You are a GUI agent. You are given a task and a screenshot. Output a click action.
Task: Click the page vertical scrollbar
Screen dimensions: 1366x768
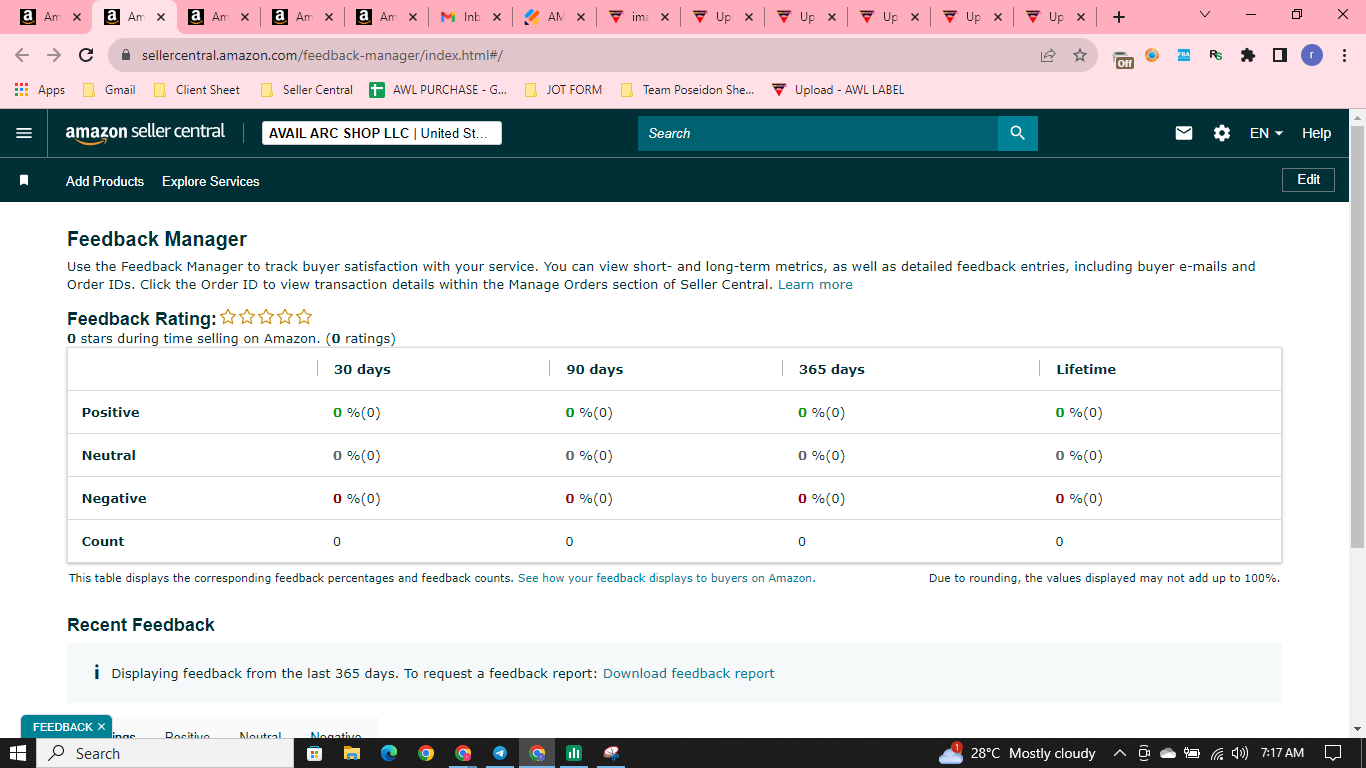pyautogui.click(x=1357, y=335)
